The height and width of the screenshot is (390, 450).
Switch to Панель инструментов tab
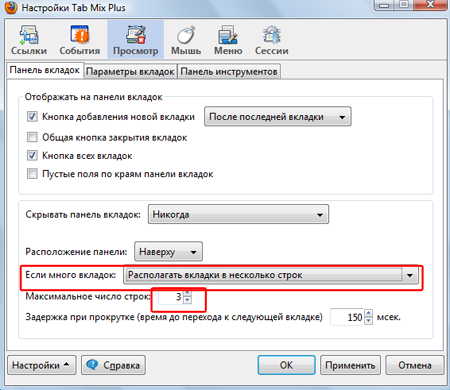click(229, 72)
